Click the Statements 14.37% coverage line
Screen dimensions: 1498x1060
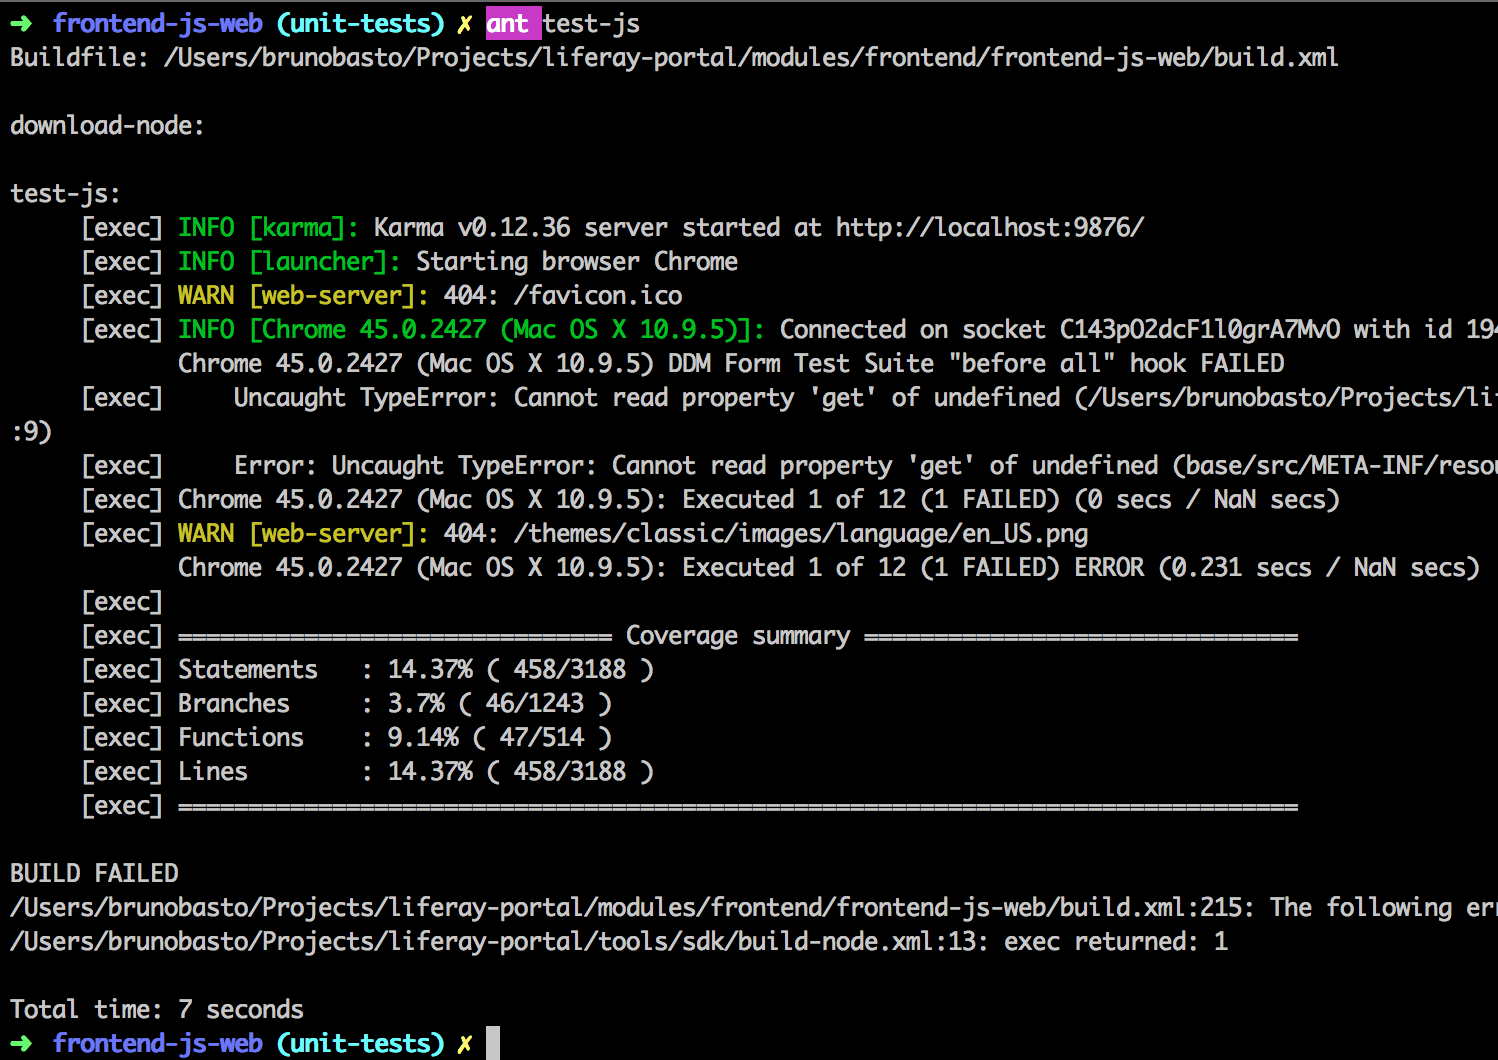(416, 670)
